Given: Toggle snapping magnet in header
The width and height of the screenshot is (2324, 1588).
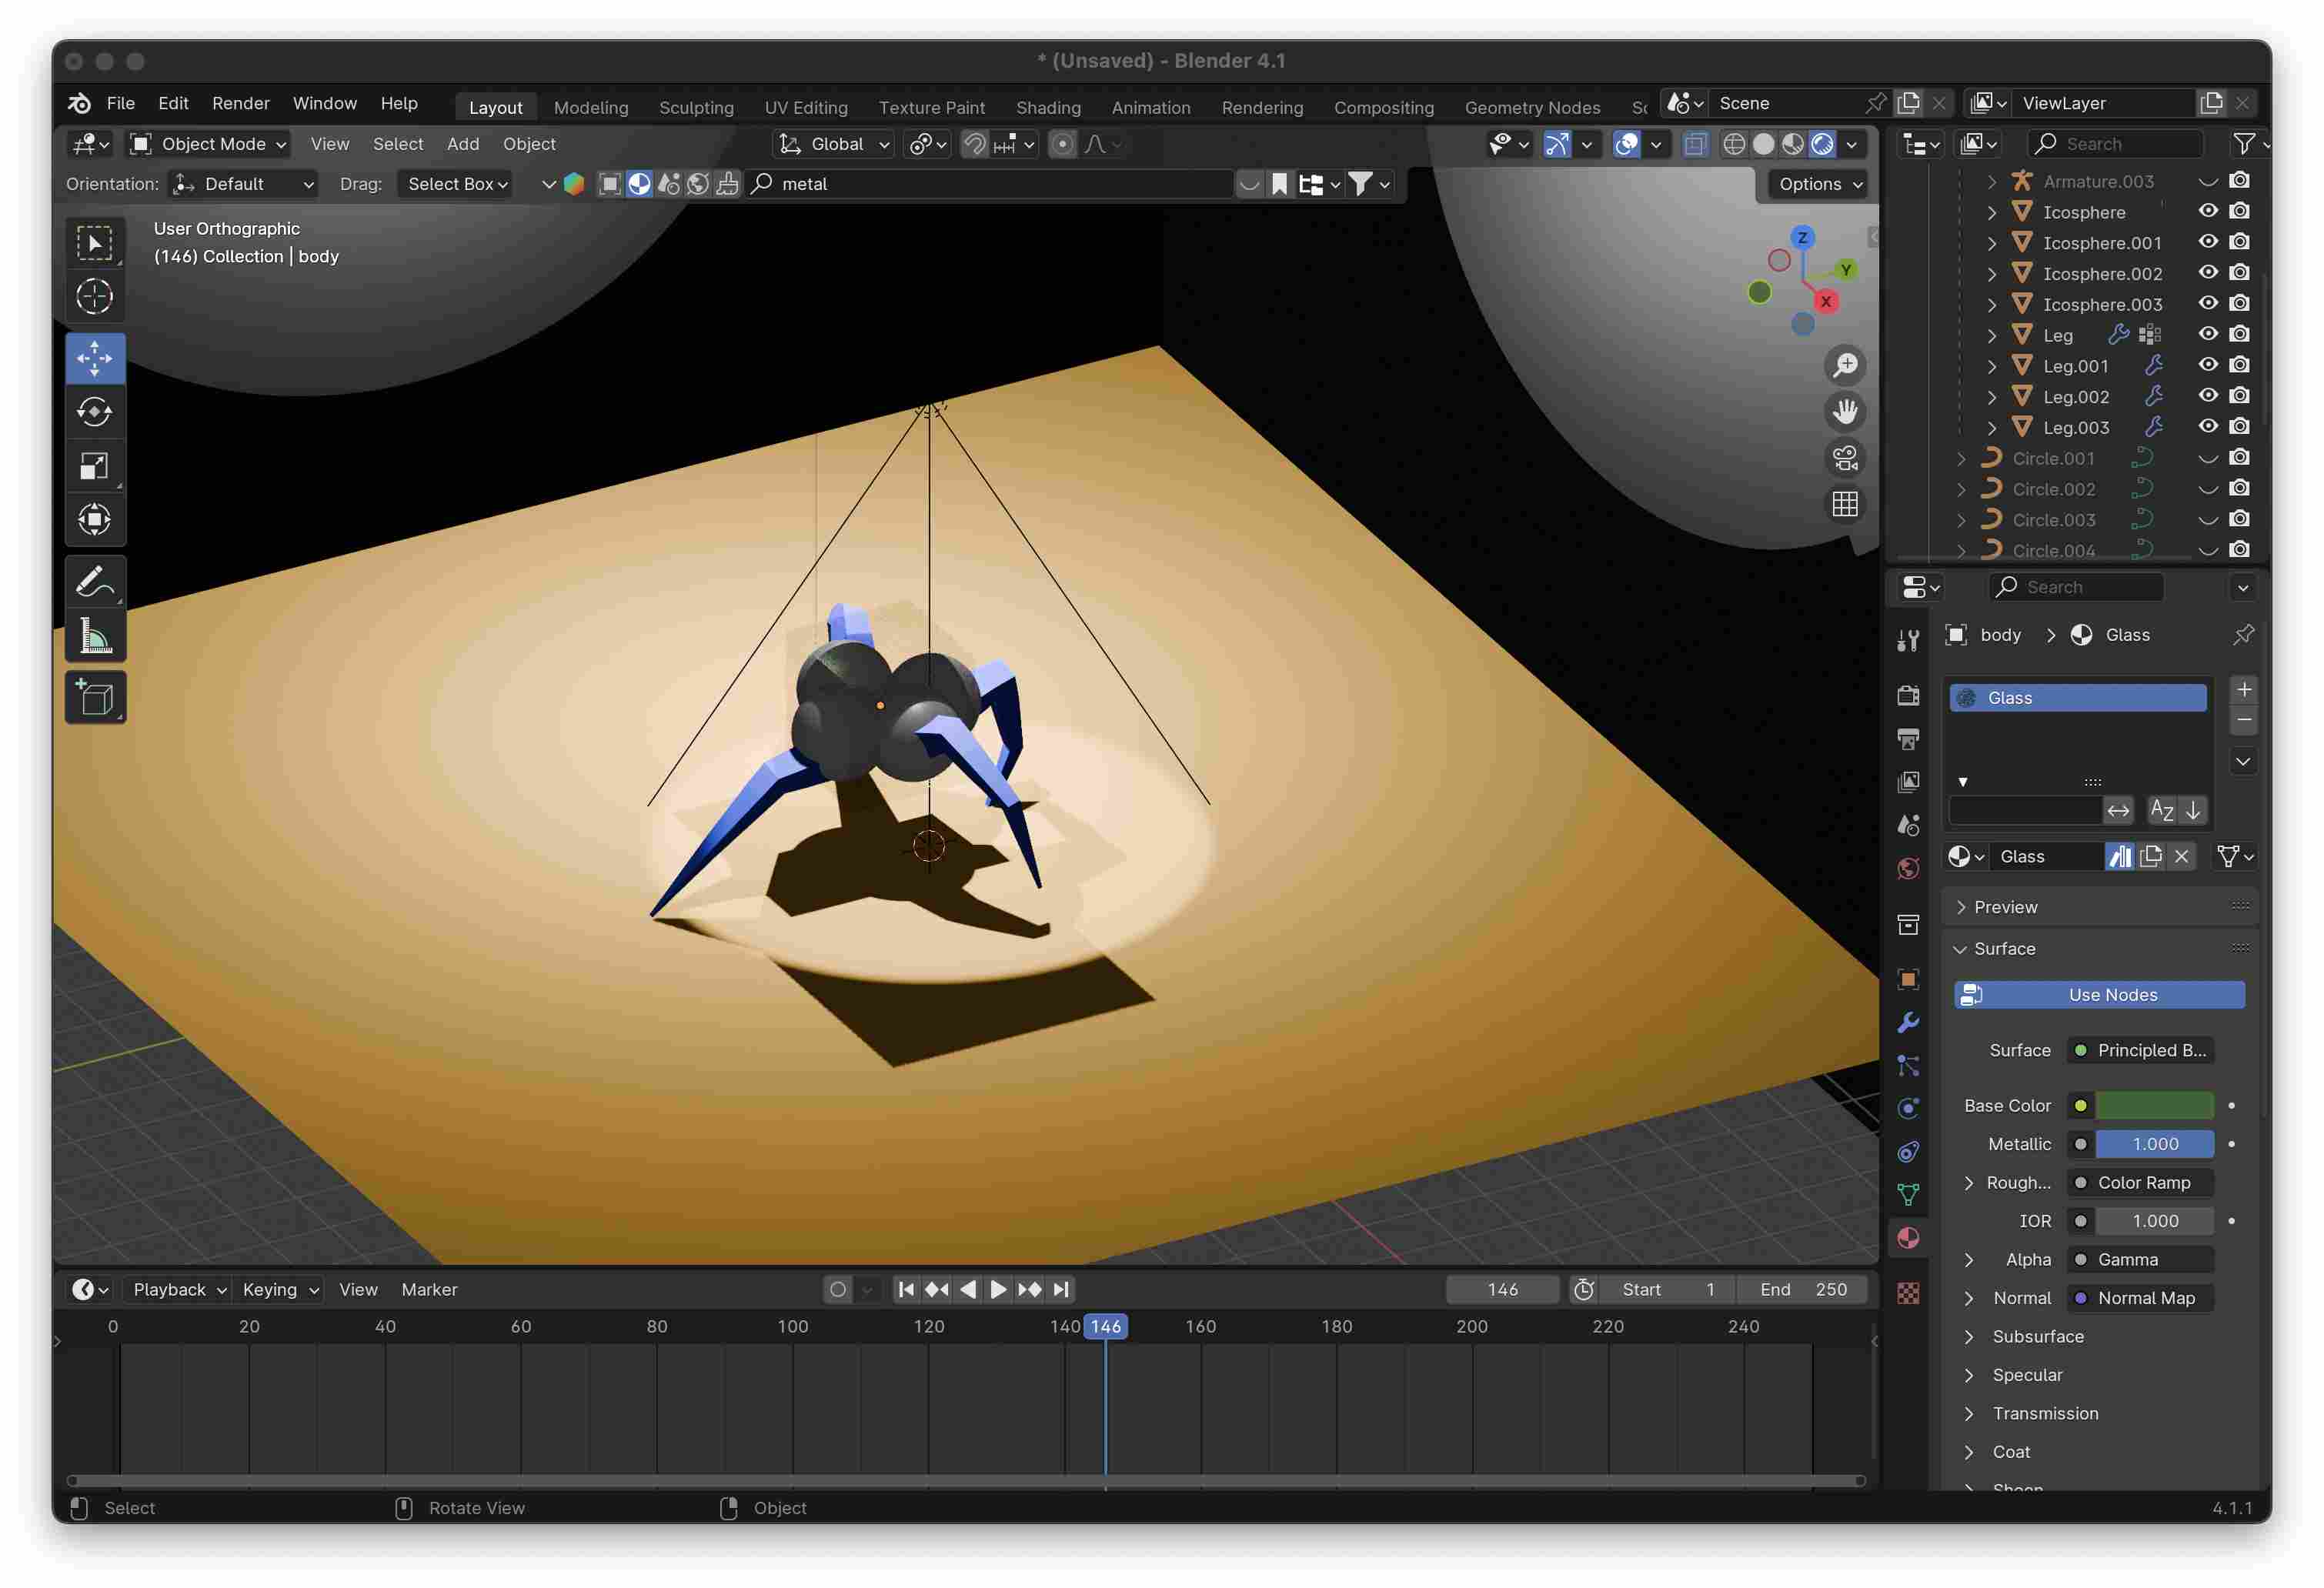Looking at the screenshot, I should pyautogui.click(x=974, y=144).
